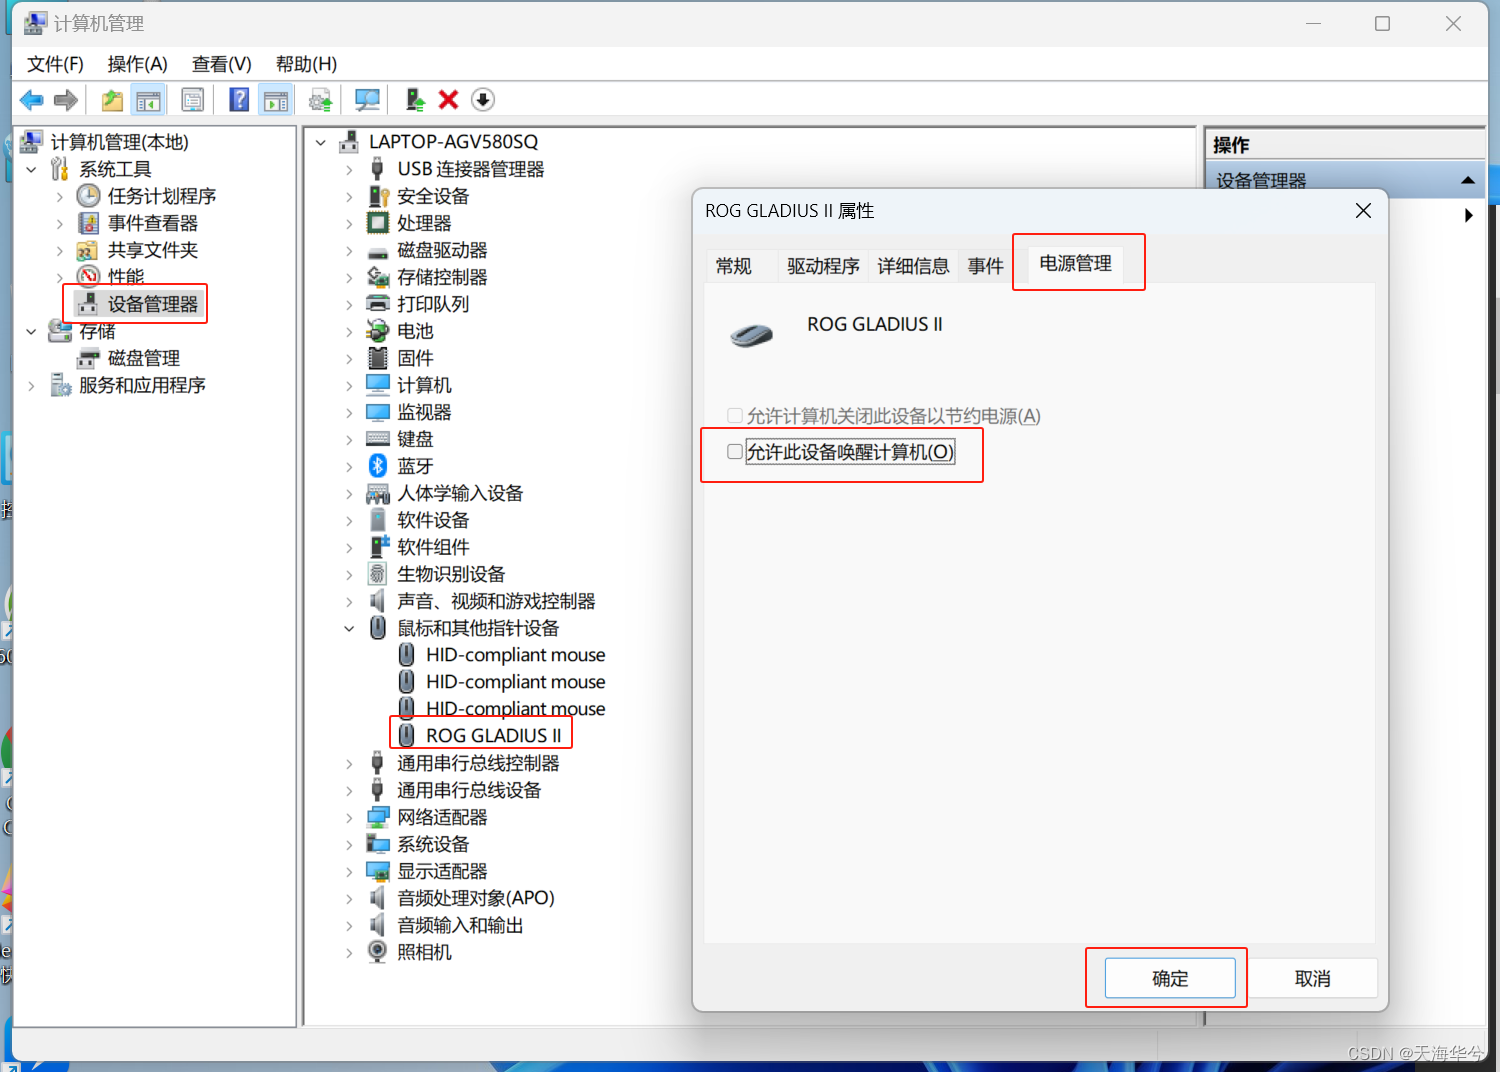Click the 处理器 processor icon in device list
Image resolution: width=1500 pixels, height=1072 pixels.
[378, 223]
